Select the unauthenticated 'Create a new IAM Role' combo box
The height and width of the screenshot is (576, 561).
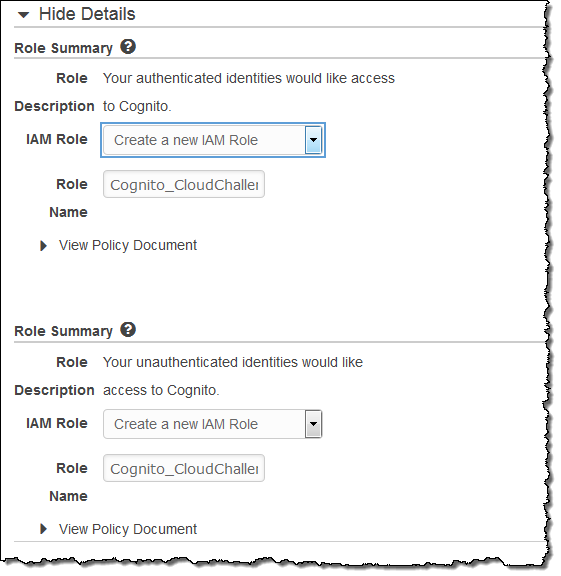pyautogui.click(x=213, y=424)
